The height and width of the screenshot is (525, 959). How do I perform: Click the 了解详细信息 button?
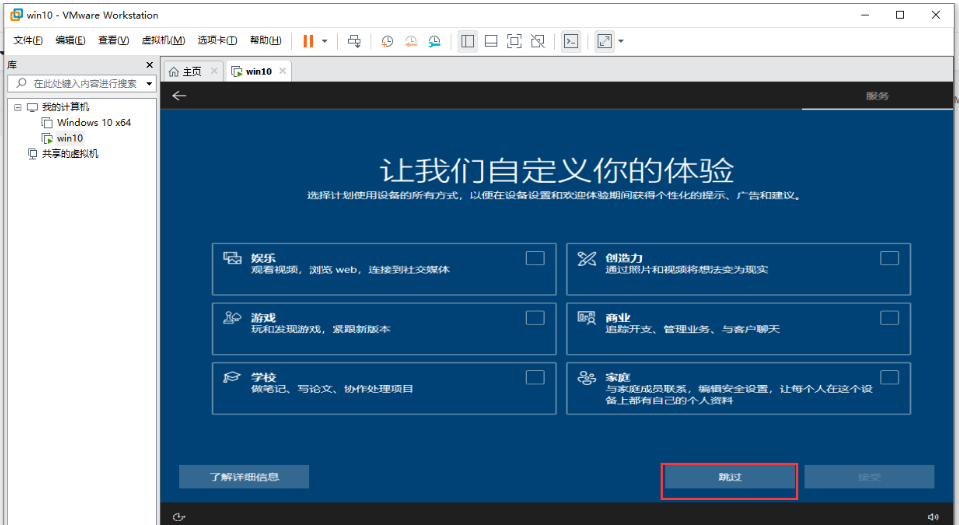[244, 477]
